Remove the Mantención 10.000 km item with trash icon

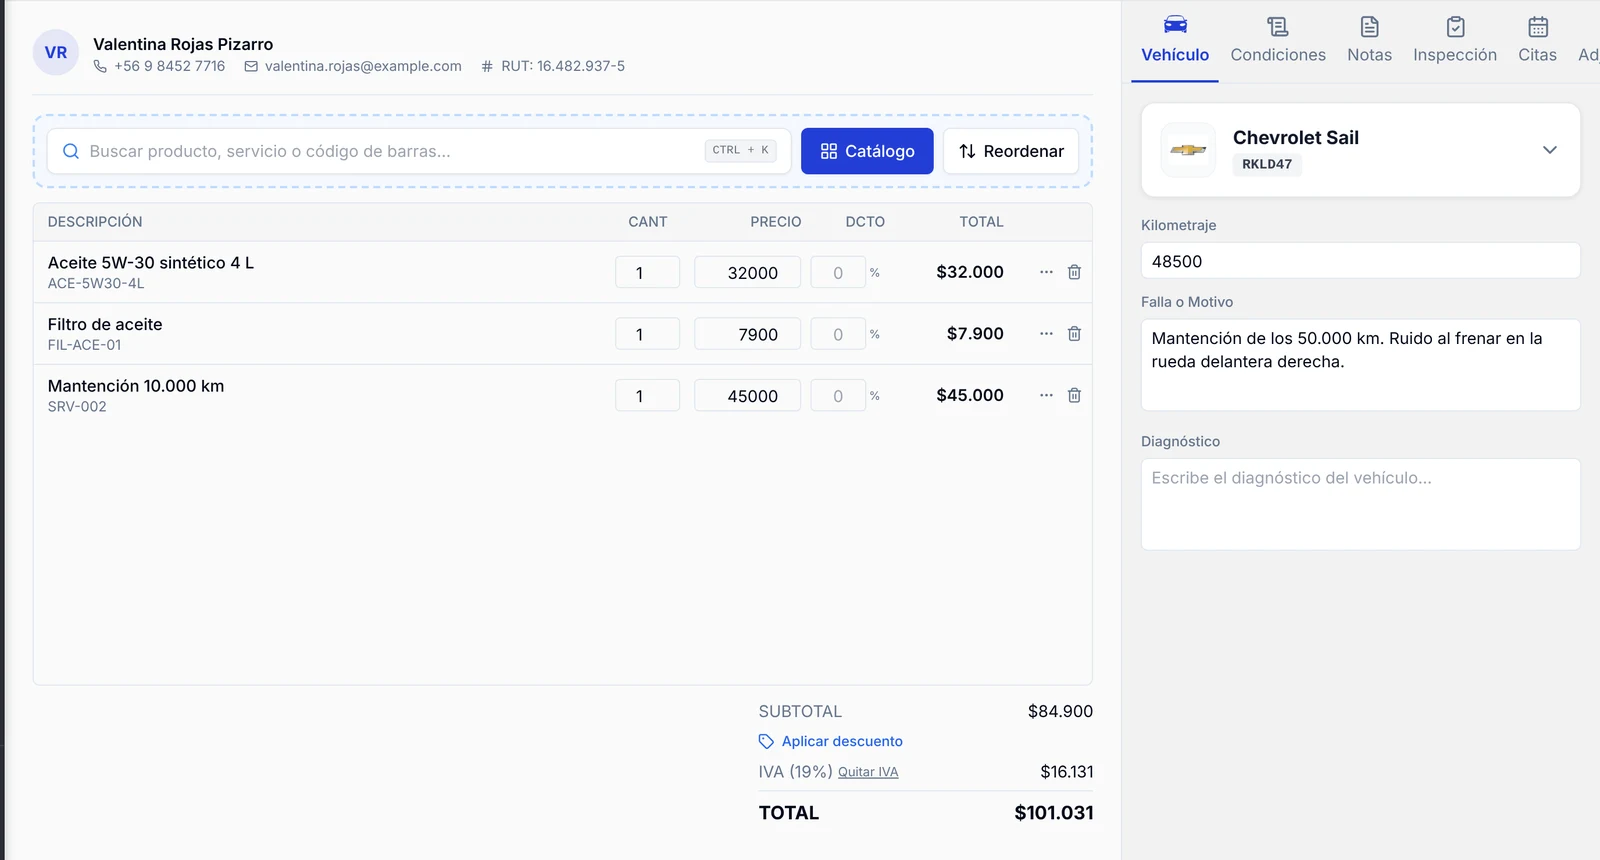[1074, 396]
